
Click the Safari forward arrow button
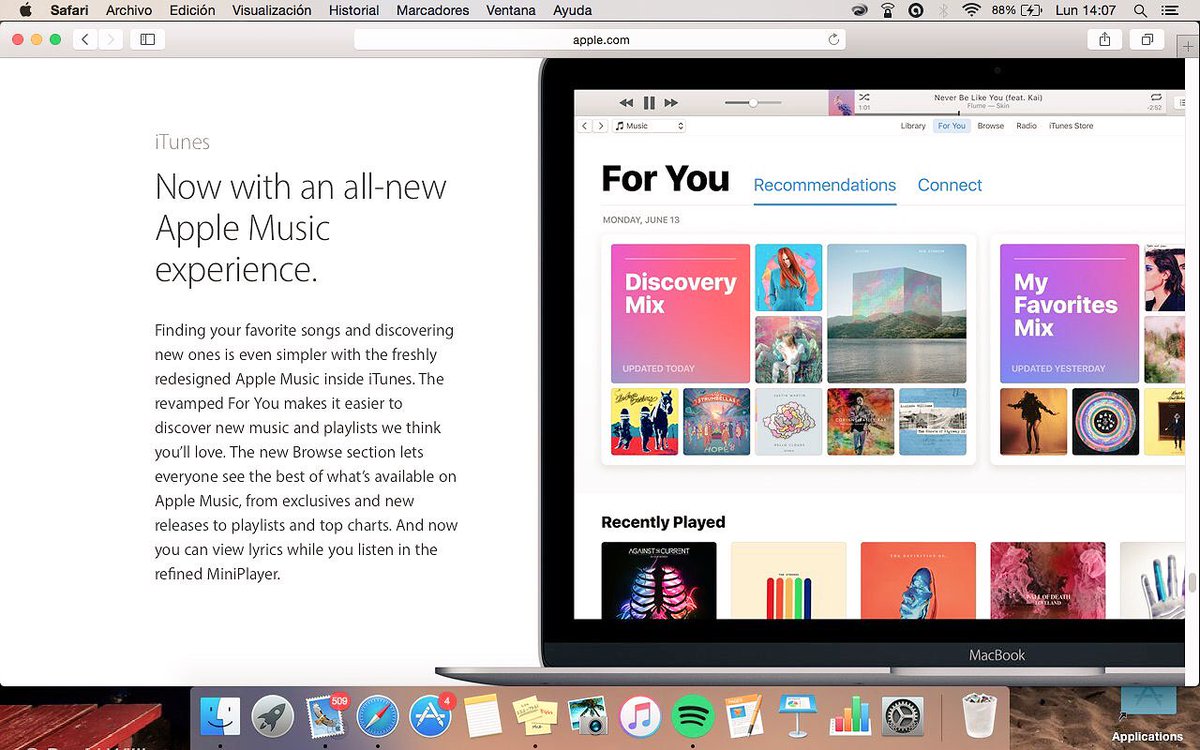[111, 39]
